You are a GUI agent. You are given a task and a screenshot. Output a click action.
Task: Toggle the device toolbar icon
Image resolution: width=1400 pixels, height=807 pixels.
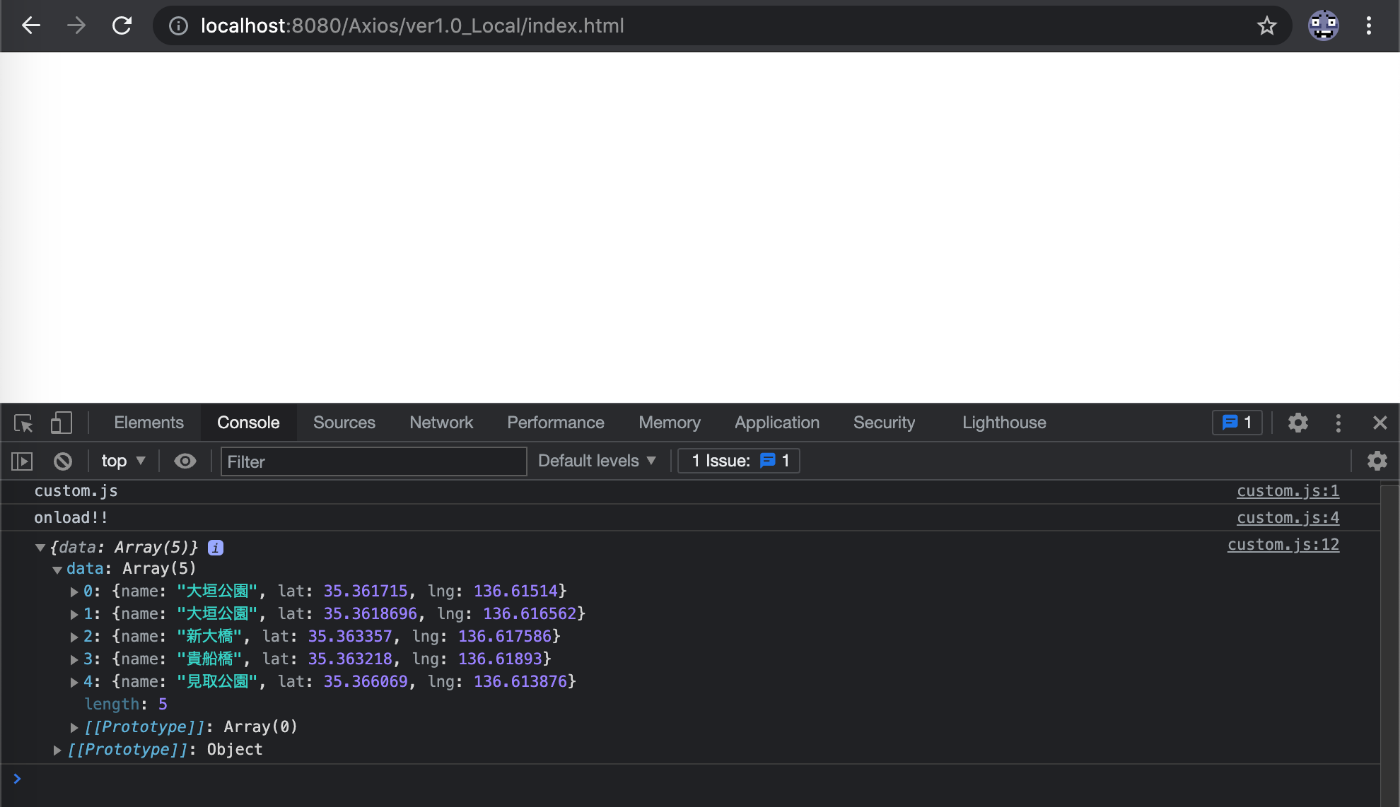pyautogui.click(x=61, y=423)
